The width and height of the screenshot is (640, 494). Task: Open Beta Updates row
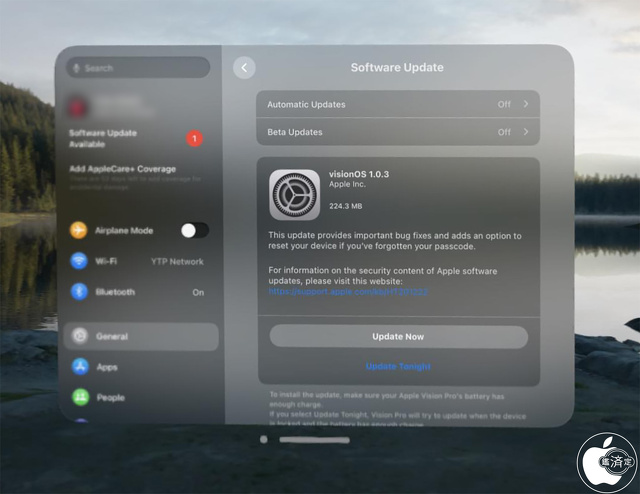398,132
